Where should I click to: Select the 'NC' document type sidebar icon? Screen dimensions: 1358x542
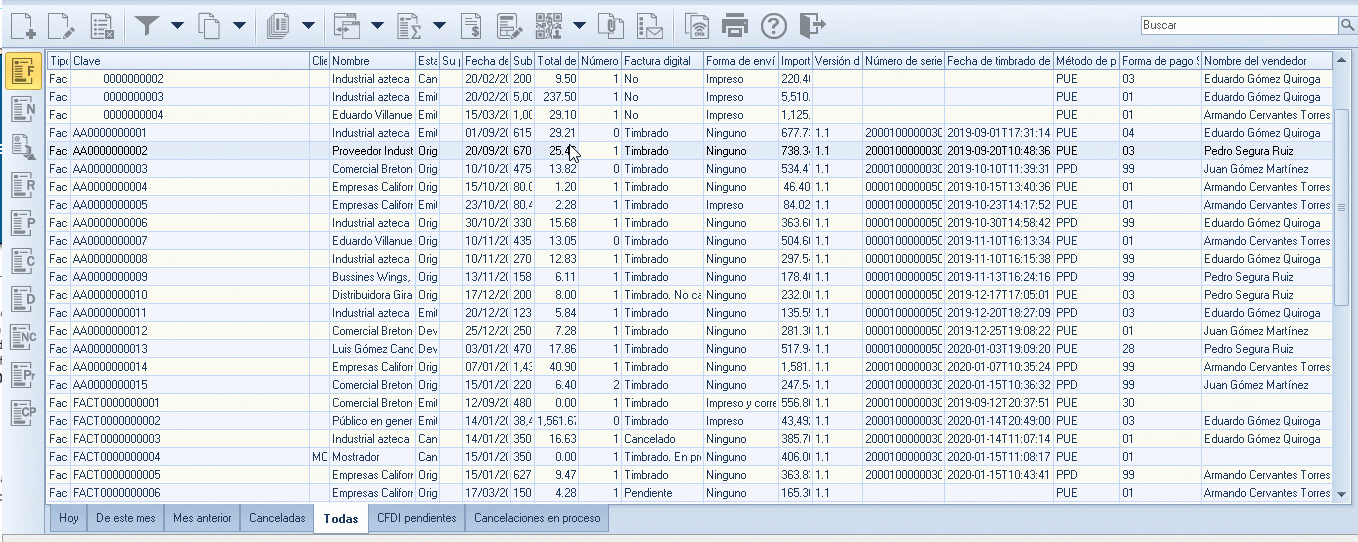pos(24,339)
